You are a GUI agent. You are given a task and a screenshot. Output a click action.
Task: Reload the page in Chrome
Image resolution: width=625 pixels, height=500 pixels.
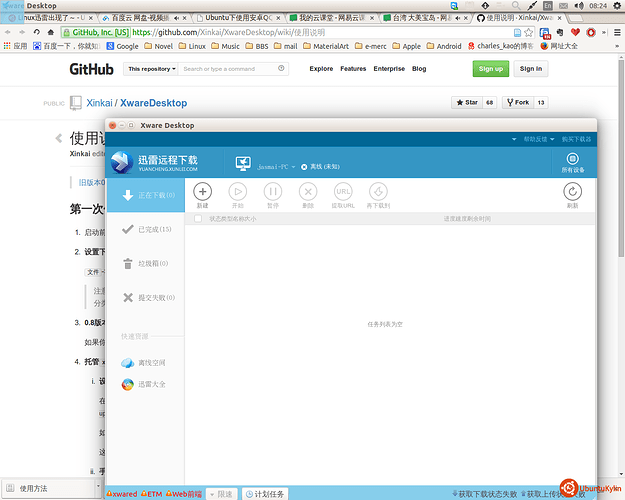tap(37, 32)
